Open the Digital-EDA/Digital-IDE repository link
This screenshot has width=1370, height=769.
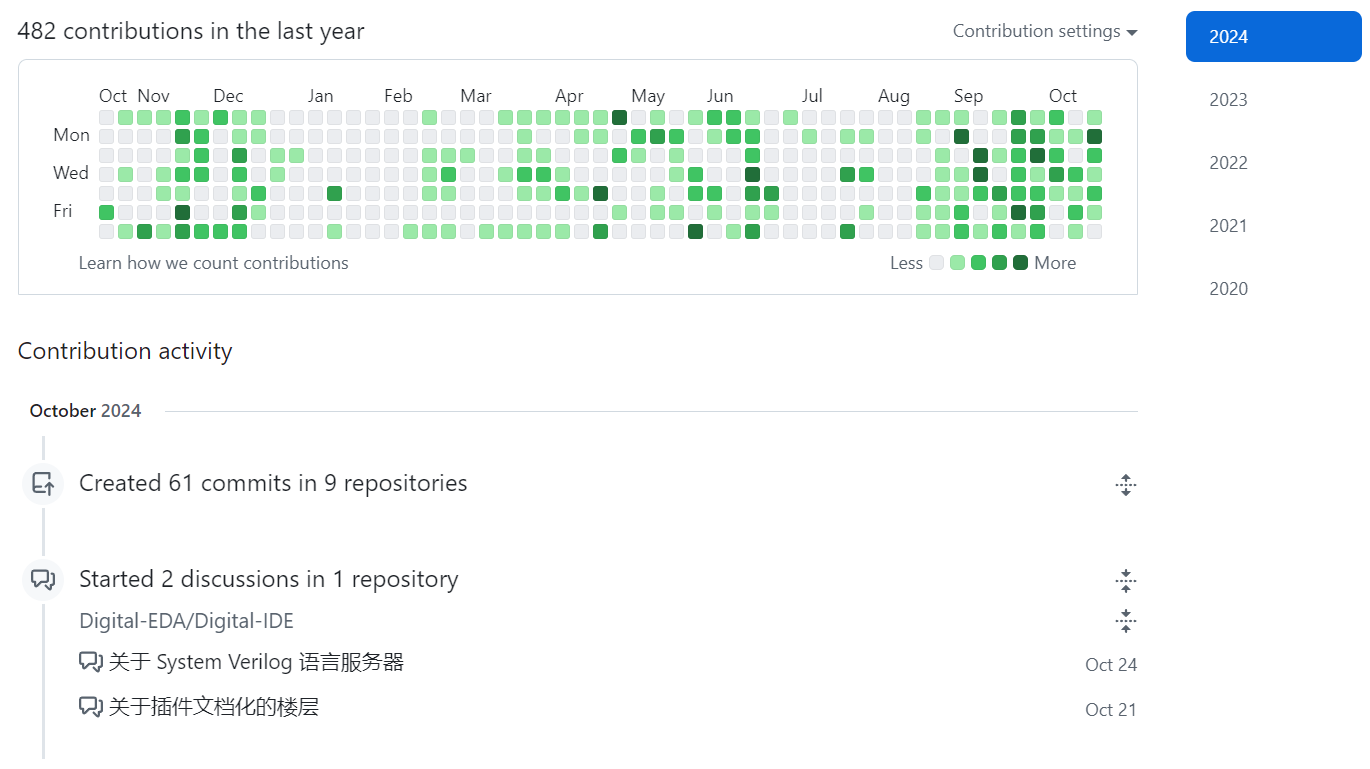click(187, 621)
